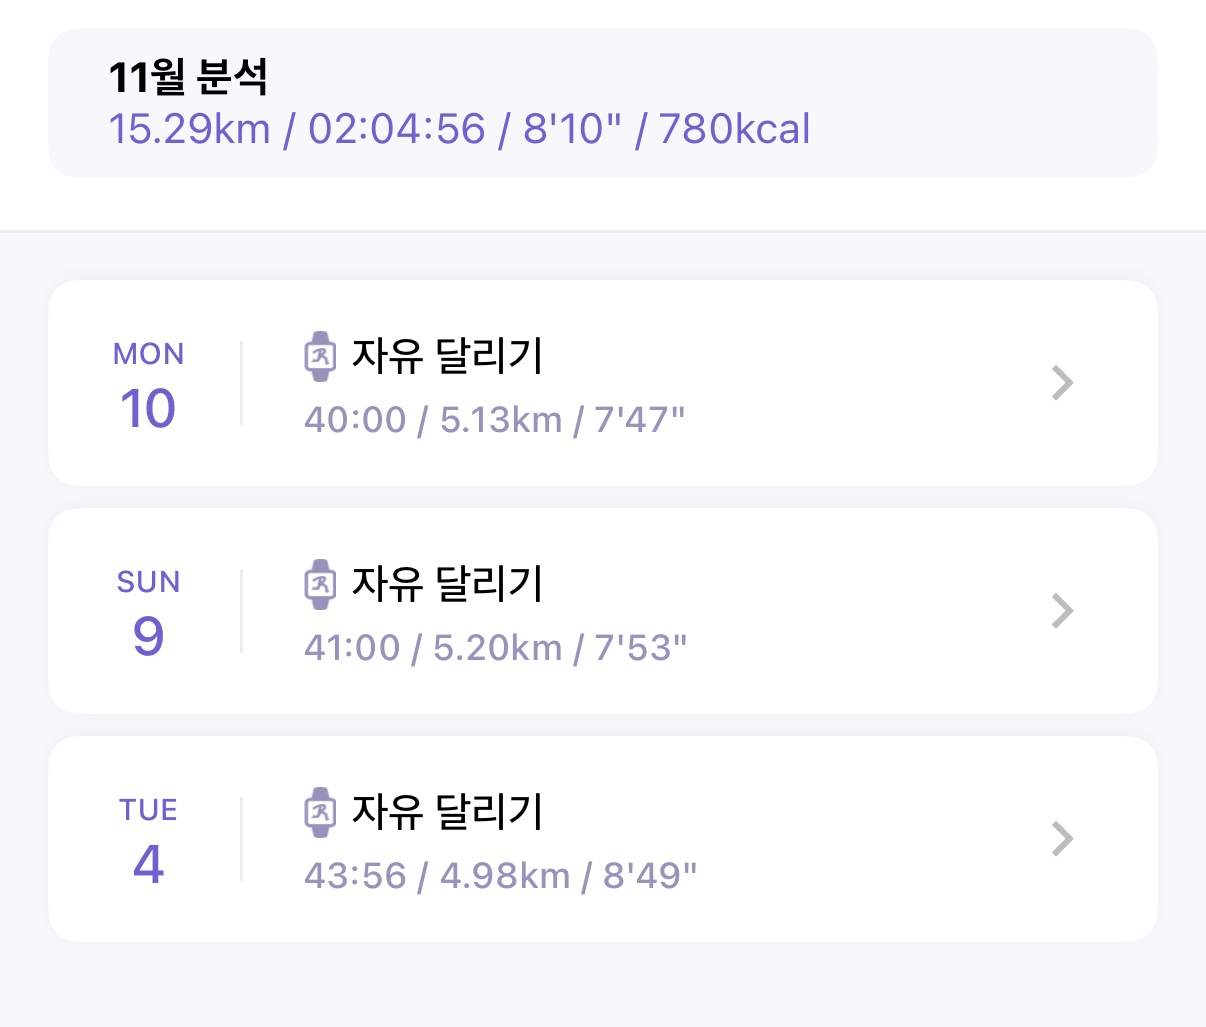
Task: Open Sunday's 자유 달리기 title
Action: click(x=447, y=584)
